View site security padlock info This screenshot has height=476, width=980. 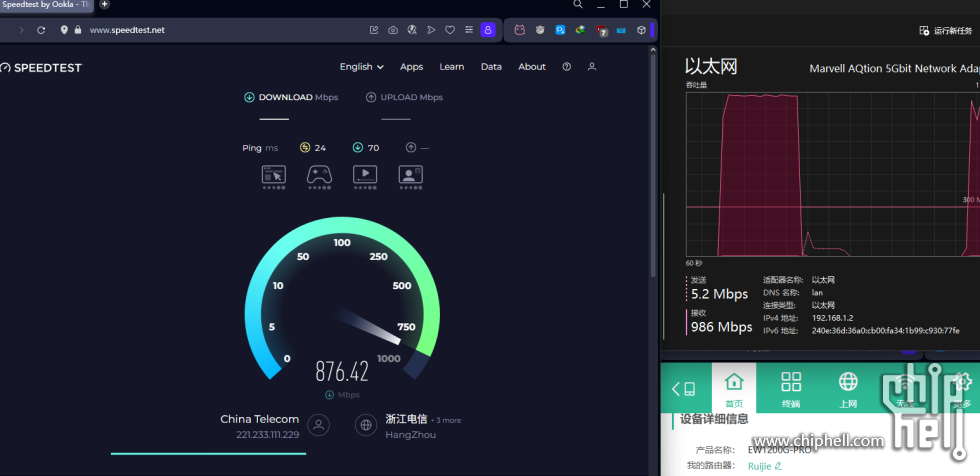coord(78,29)
